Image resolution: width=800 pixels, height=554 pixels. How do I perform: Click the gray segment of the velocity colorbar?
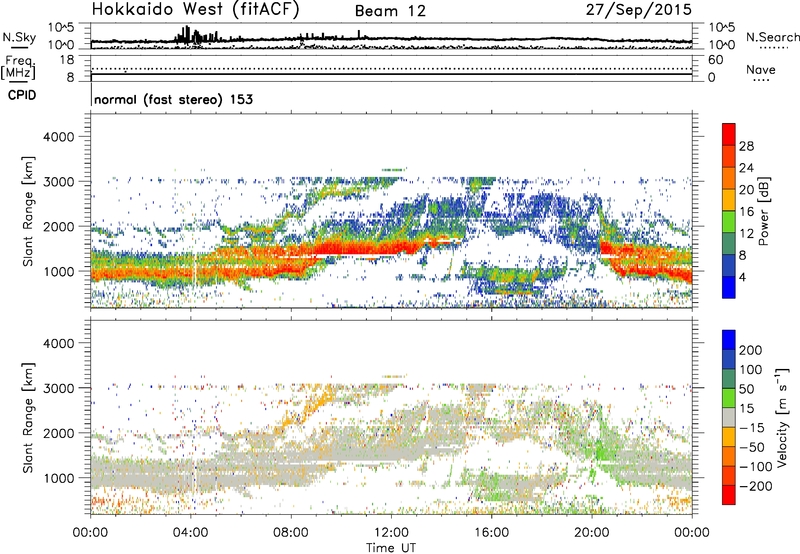(x=729, y=417)
